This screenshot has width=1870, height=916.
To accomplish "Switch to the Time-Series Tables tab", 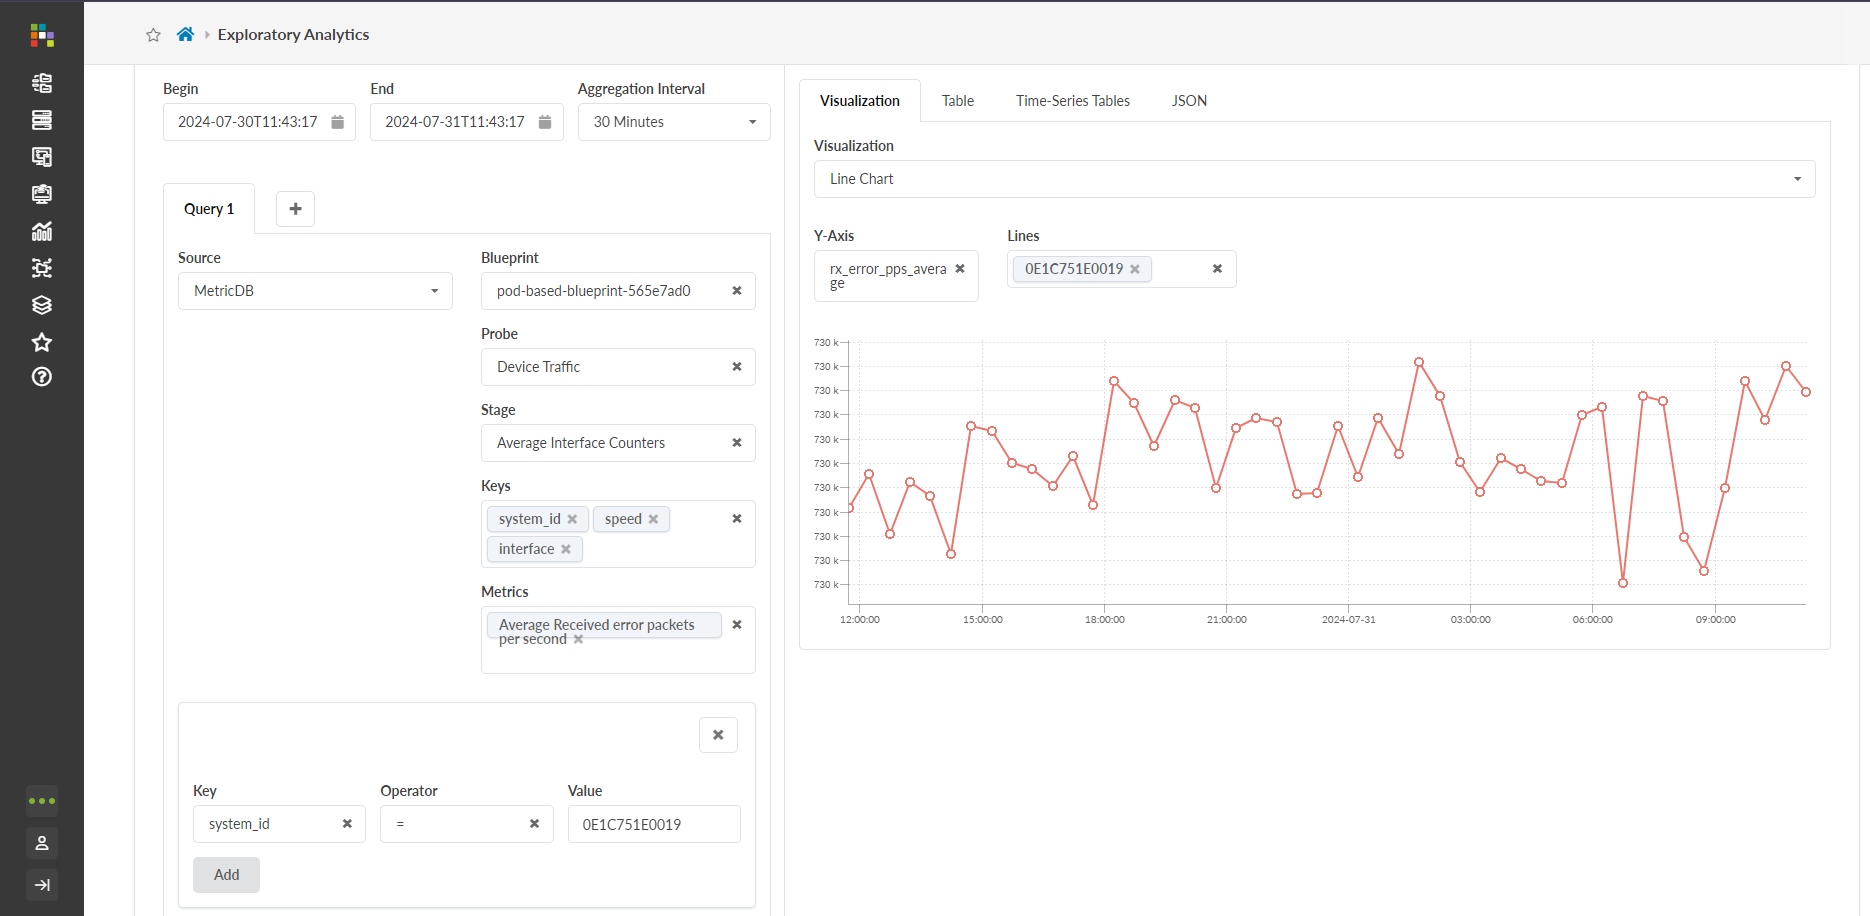I will (1072, 101).
